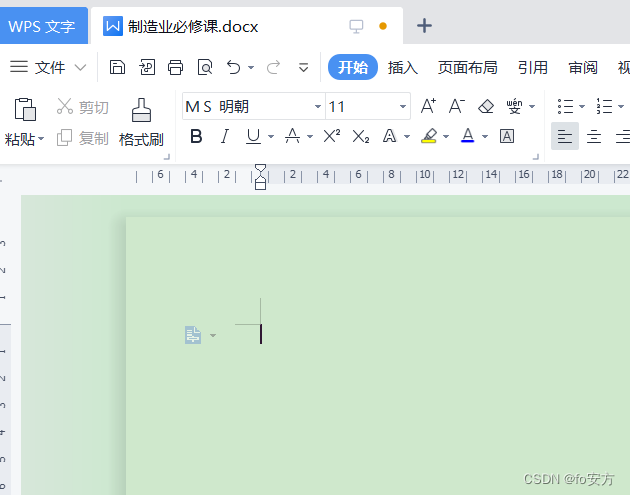Apply blue font color A swatch
This screenshot has width=630, height=495.
coord(468,136)
